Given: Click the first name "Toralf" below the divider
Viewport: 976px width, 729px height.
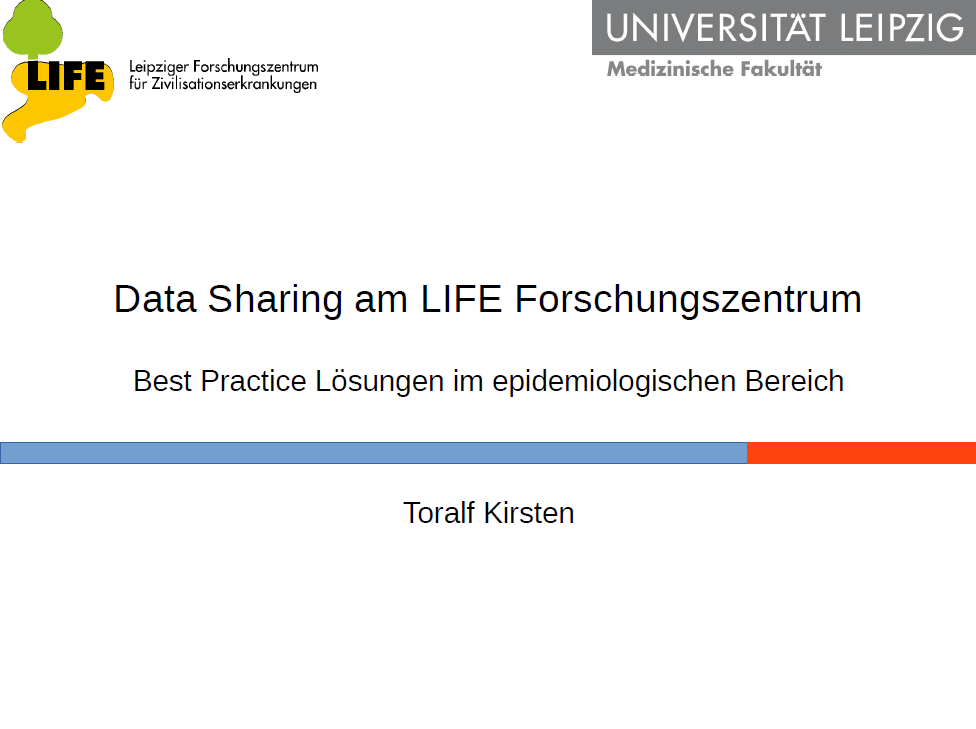Looking at the screenshot, I should tap(439, 513).
